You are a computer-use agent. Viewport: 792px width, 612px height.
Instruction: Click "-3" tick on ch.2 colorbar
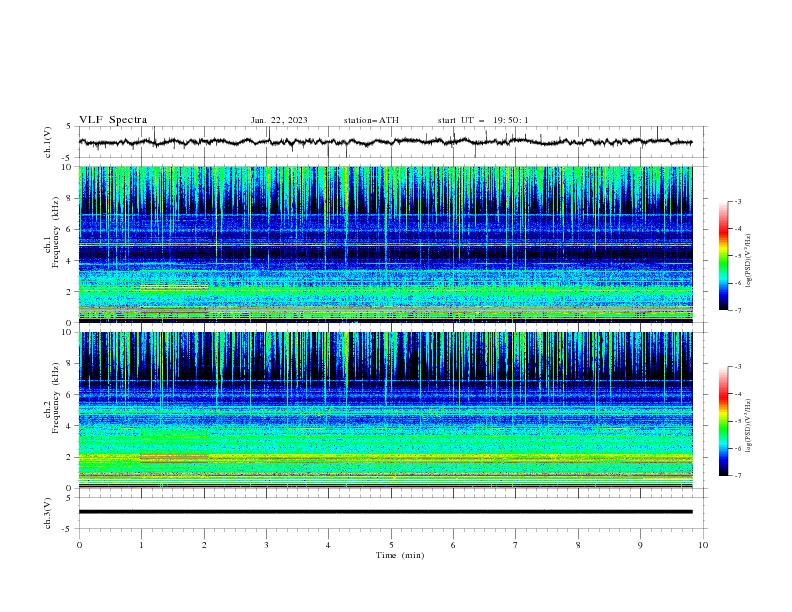(737, 367)
